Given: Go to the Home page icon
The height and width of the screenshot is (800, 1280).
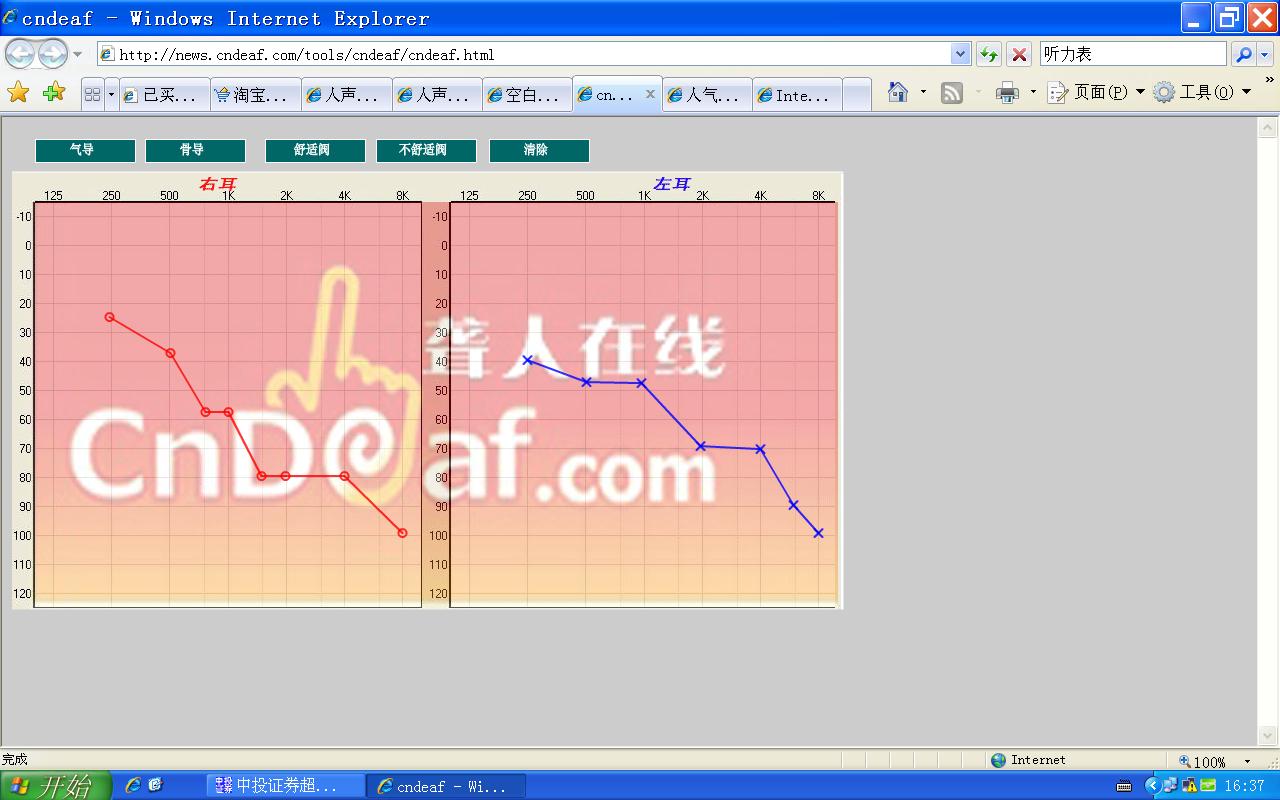Looking at the screenshot, I should [898, 93].
